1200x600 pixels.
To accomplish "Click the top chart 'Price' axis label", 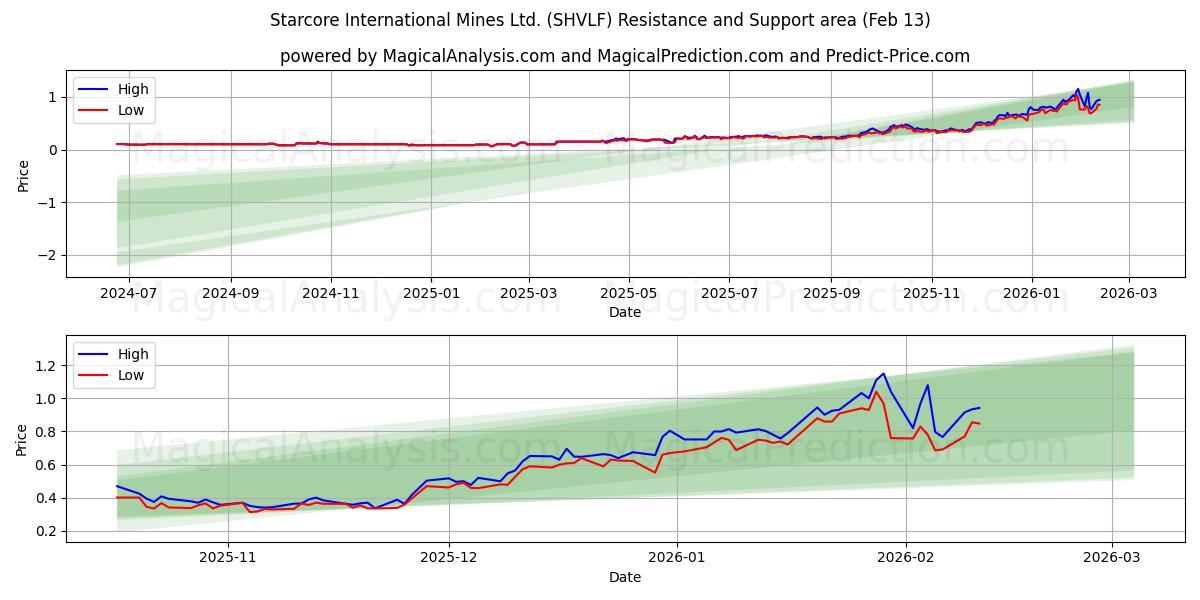I will click(23, 174).
